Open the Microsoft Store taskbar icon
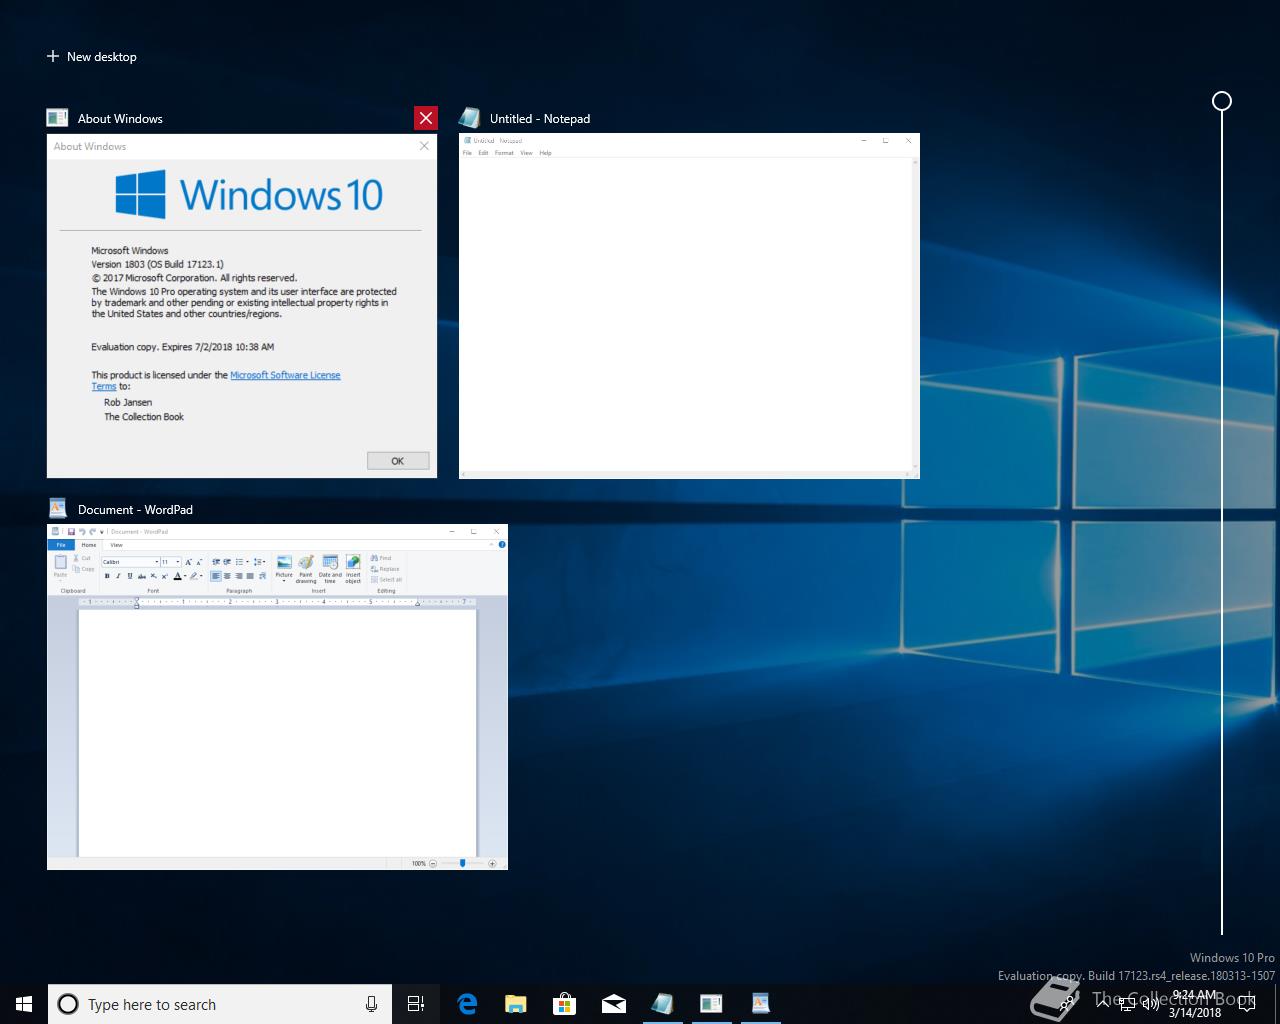Image resolution: width=1280 pixels, height=1024 pixels. coord(565,1004)
